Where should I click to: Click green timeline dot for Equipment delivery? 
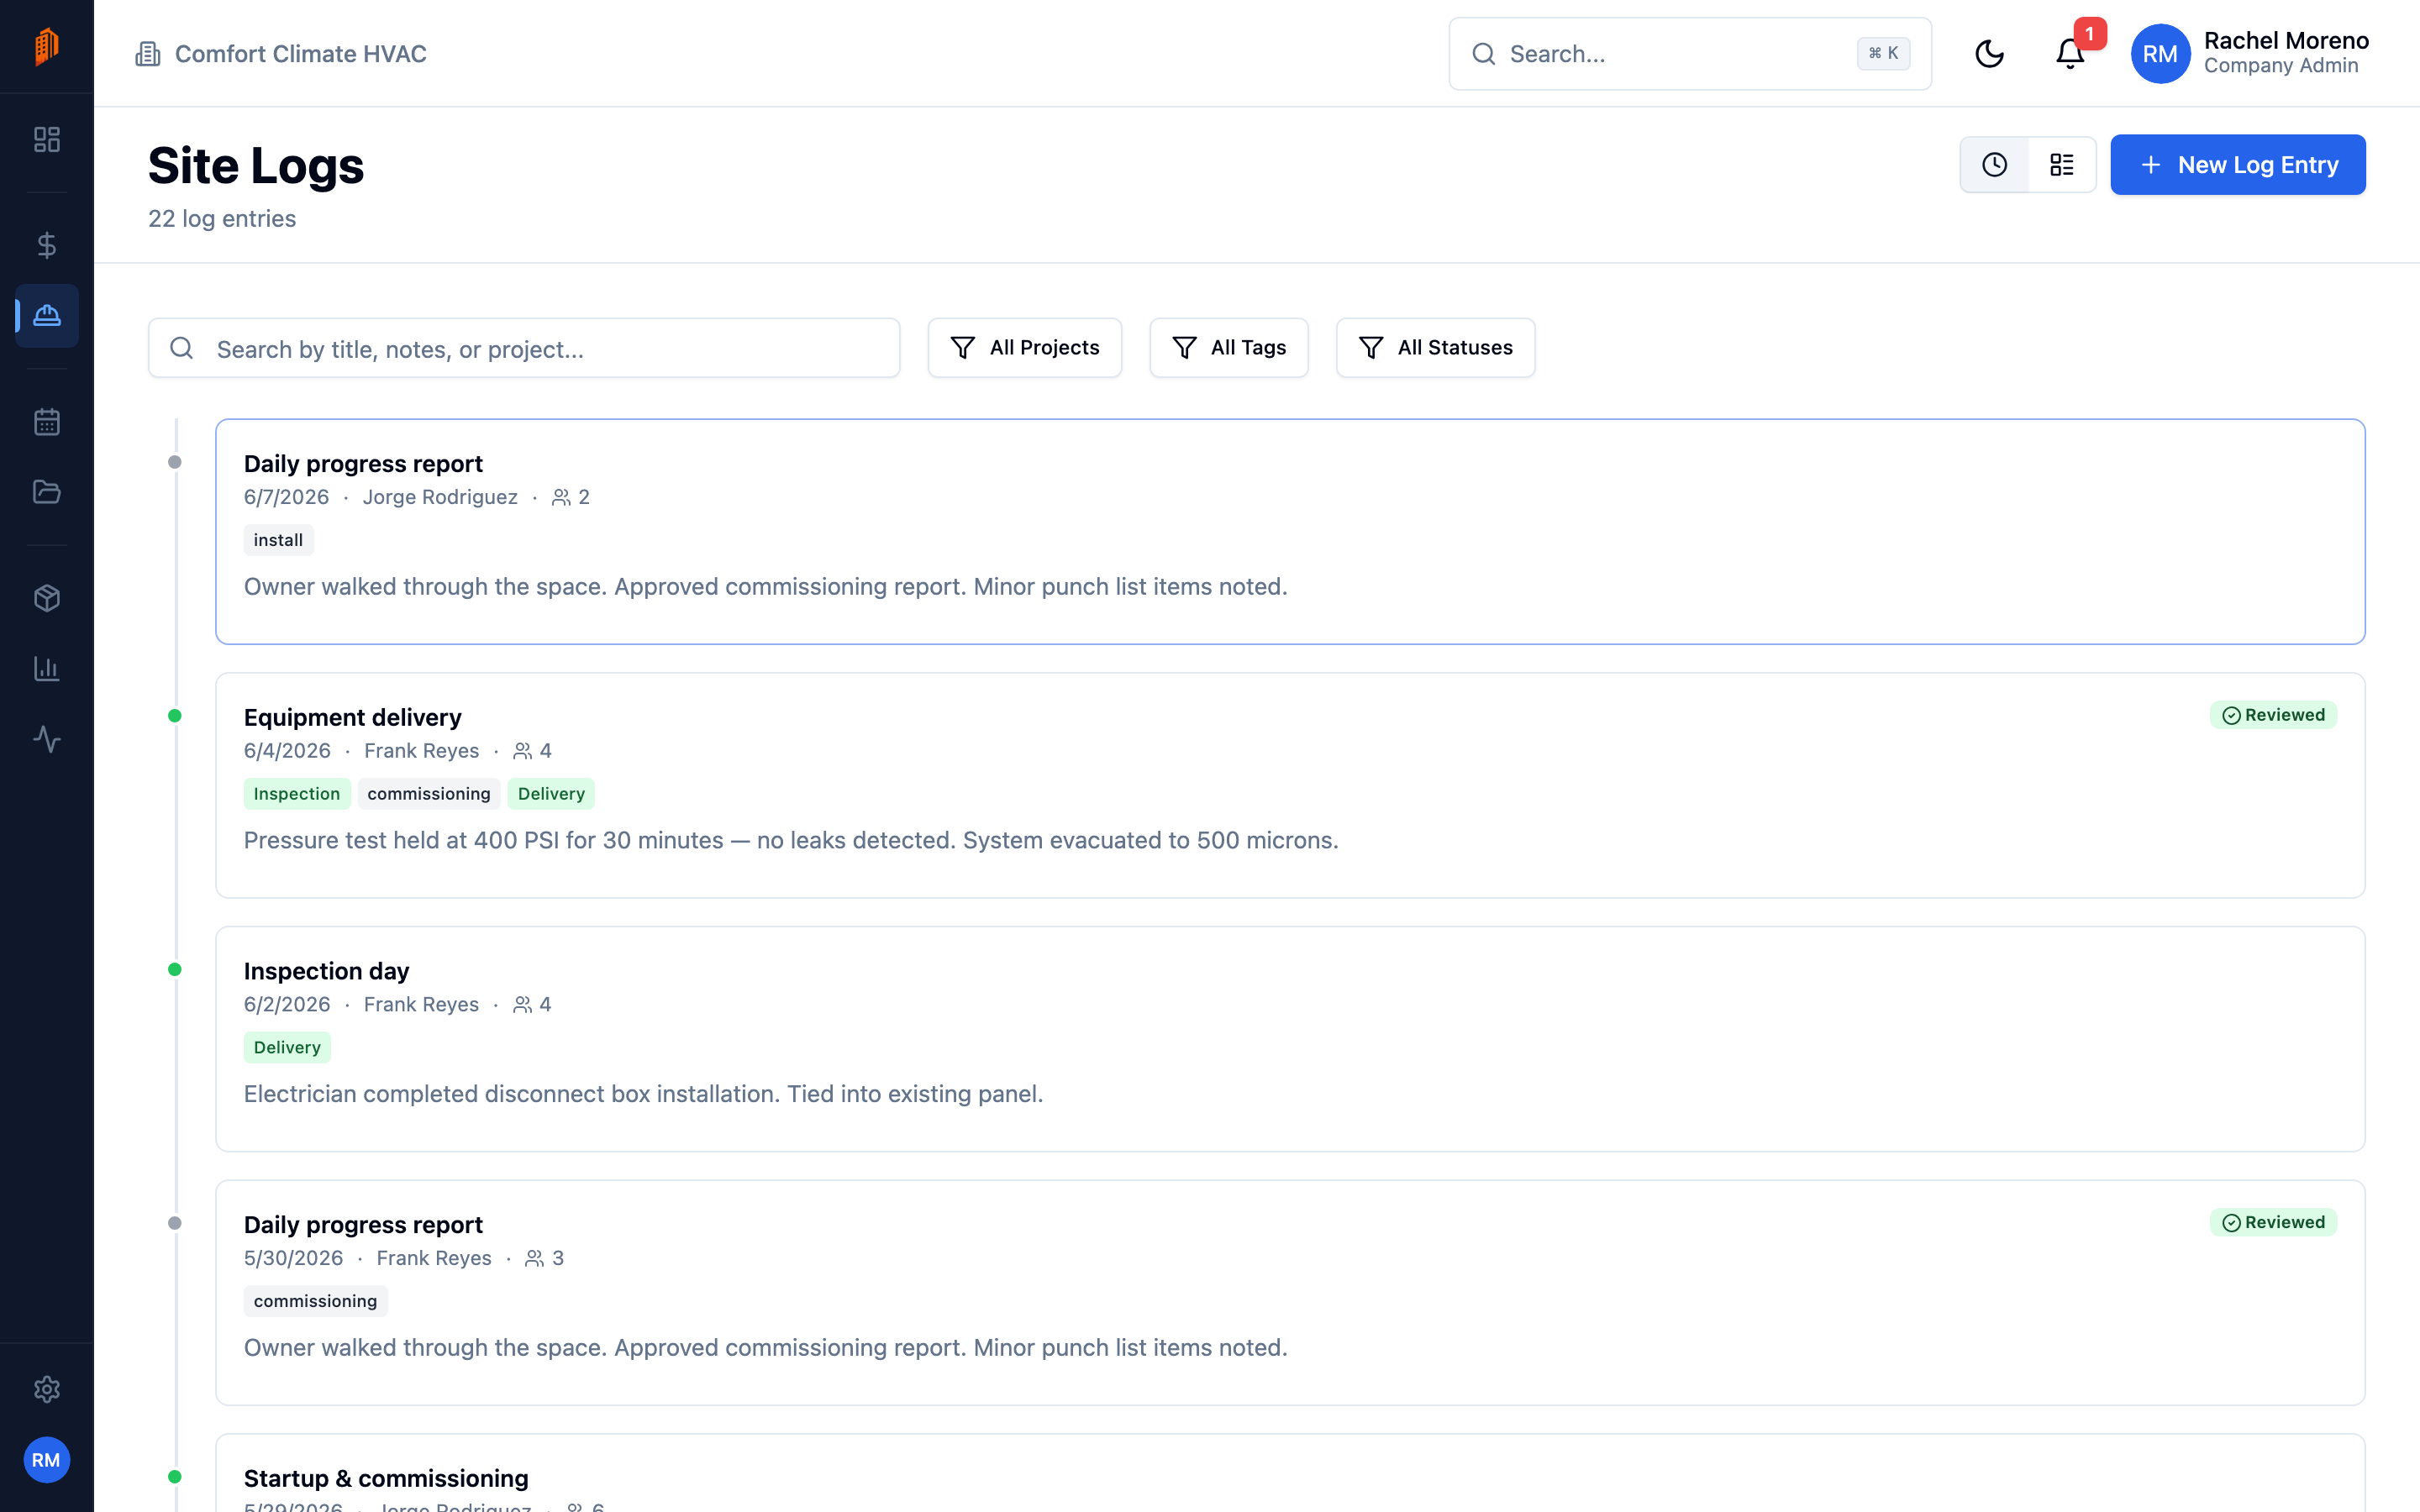175,716
